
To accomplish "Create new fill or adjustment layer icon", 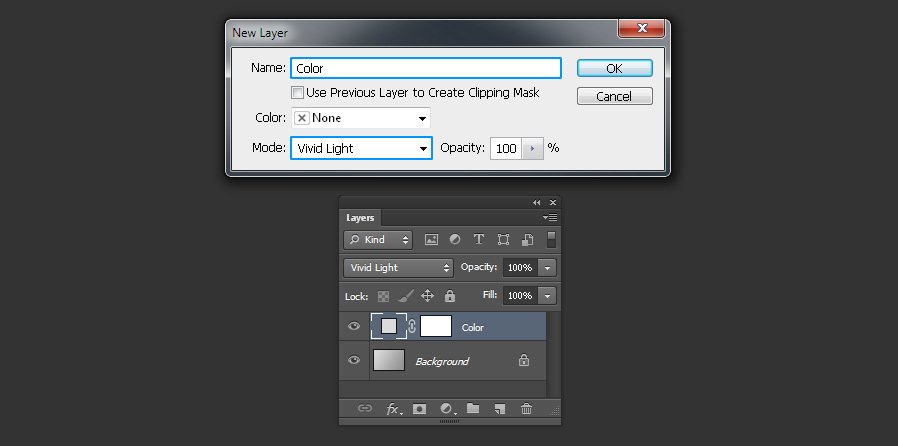I will 448,409.
